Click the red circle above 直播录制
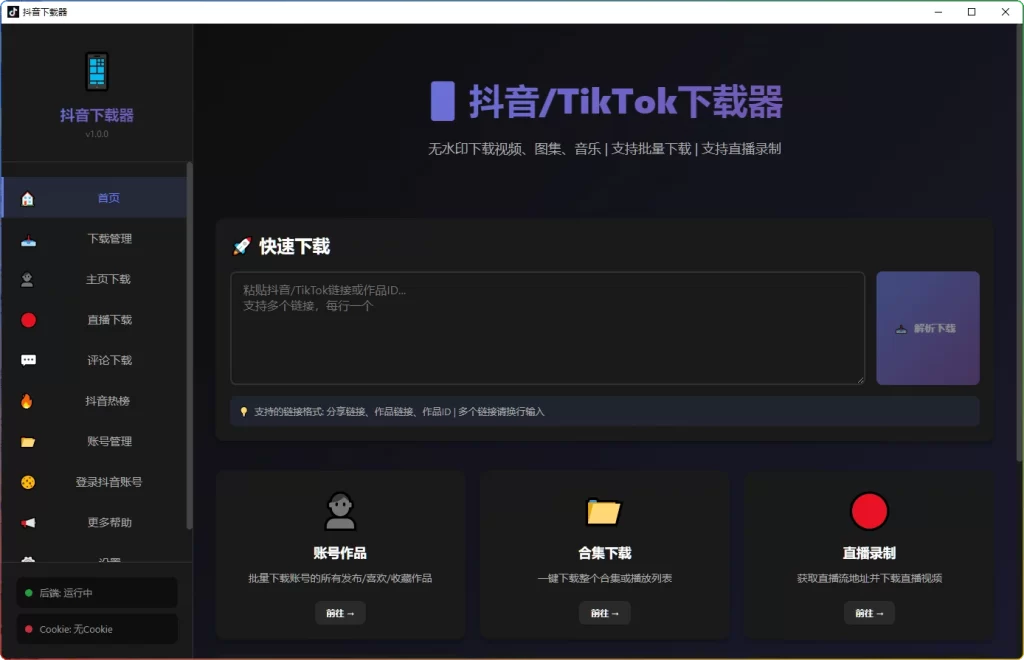Image resolution: width=1024 pixels, height=660 pixels. (x=869, y=511)
